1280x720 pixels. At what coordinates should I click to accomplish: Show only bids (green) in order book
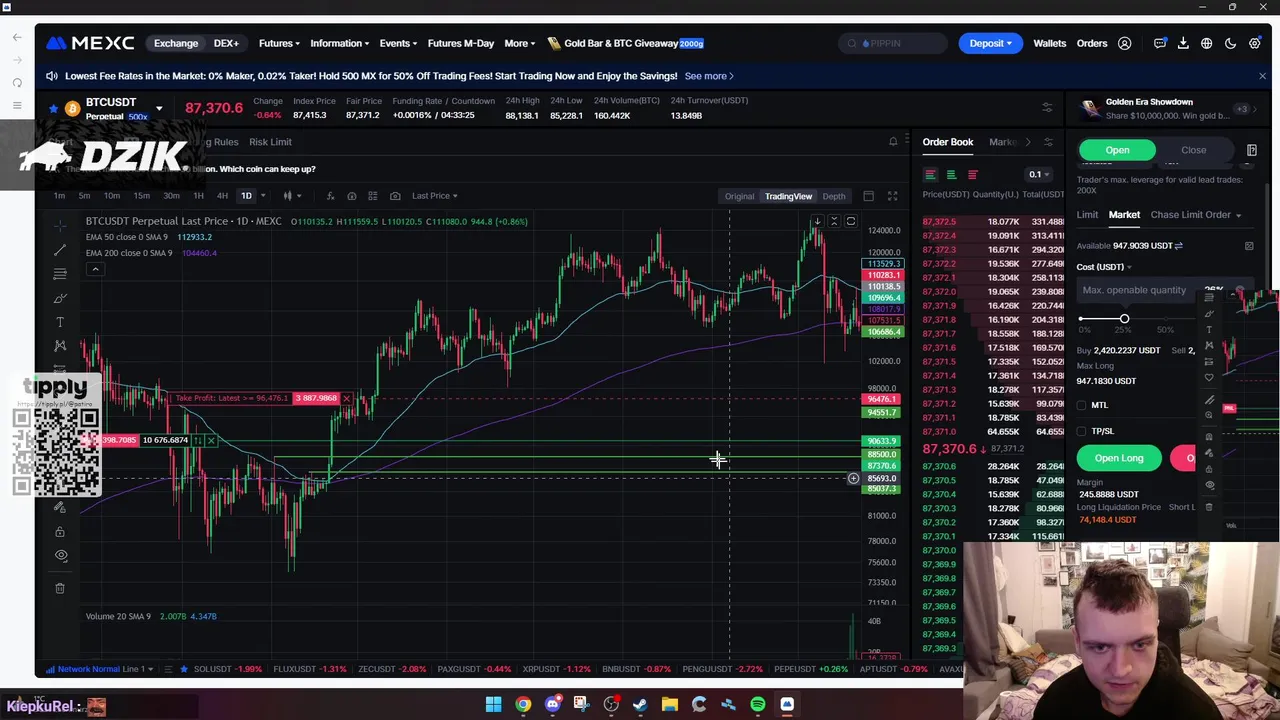pos(951,175)
